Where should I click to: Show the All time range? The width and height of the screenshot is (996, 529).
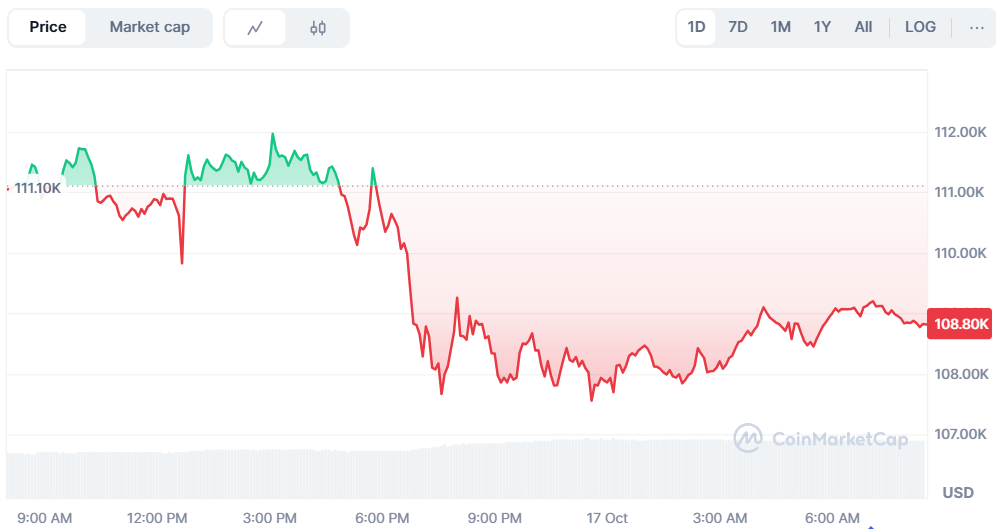point(863,27)
